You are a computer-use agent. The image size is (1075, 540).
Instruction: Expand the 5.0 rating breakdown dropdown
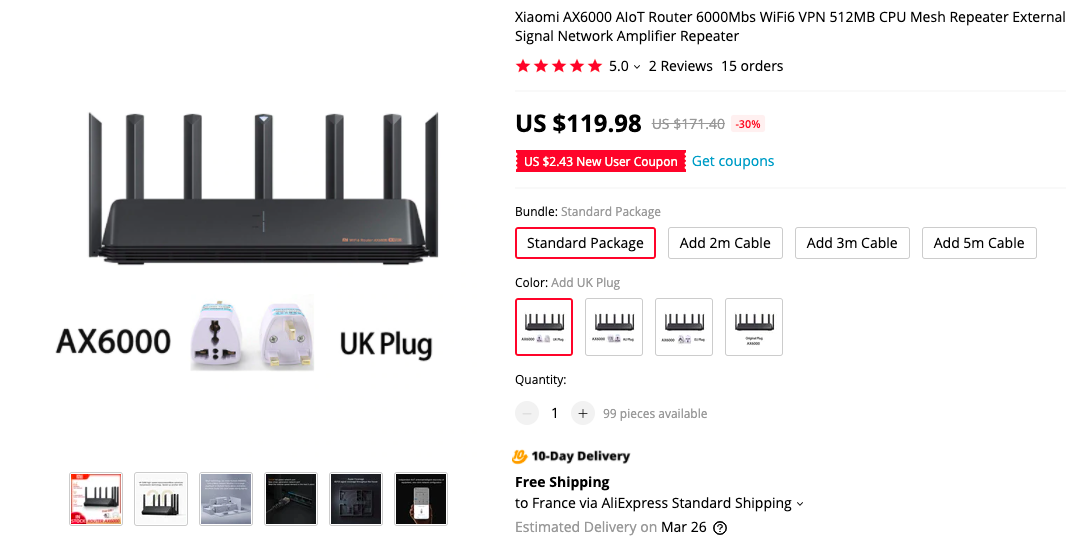pos(637,67)
